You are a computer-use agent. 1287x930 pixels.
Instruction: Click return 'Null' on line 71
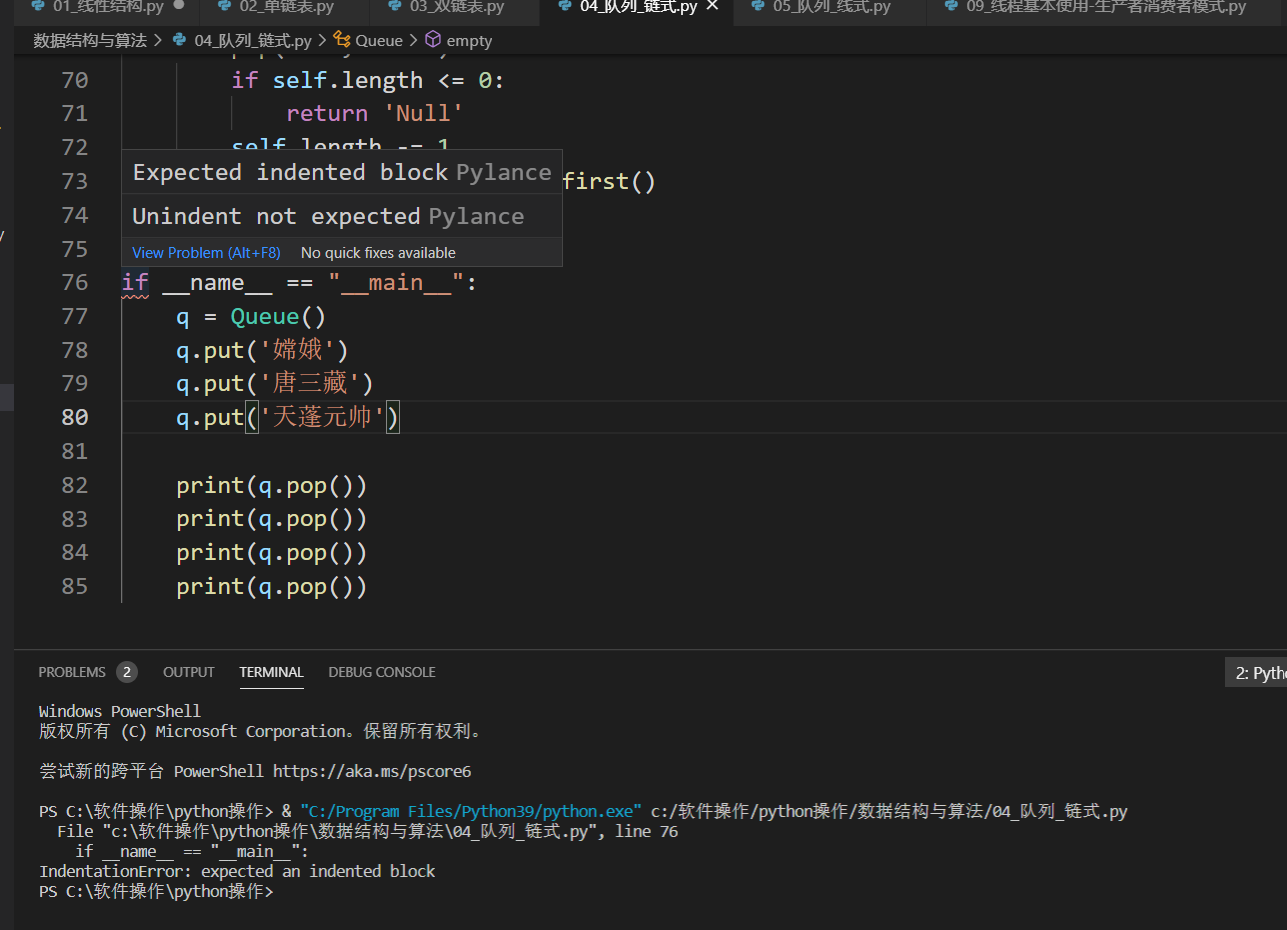pyautogui.click(x=375, y=114)
